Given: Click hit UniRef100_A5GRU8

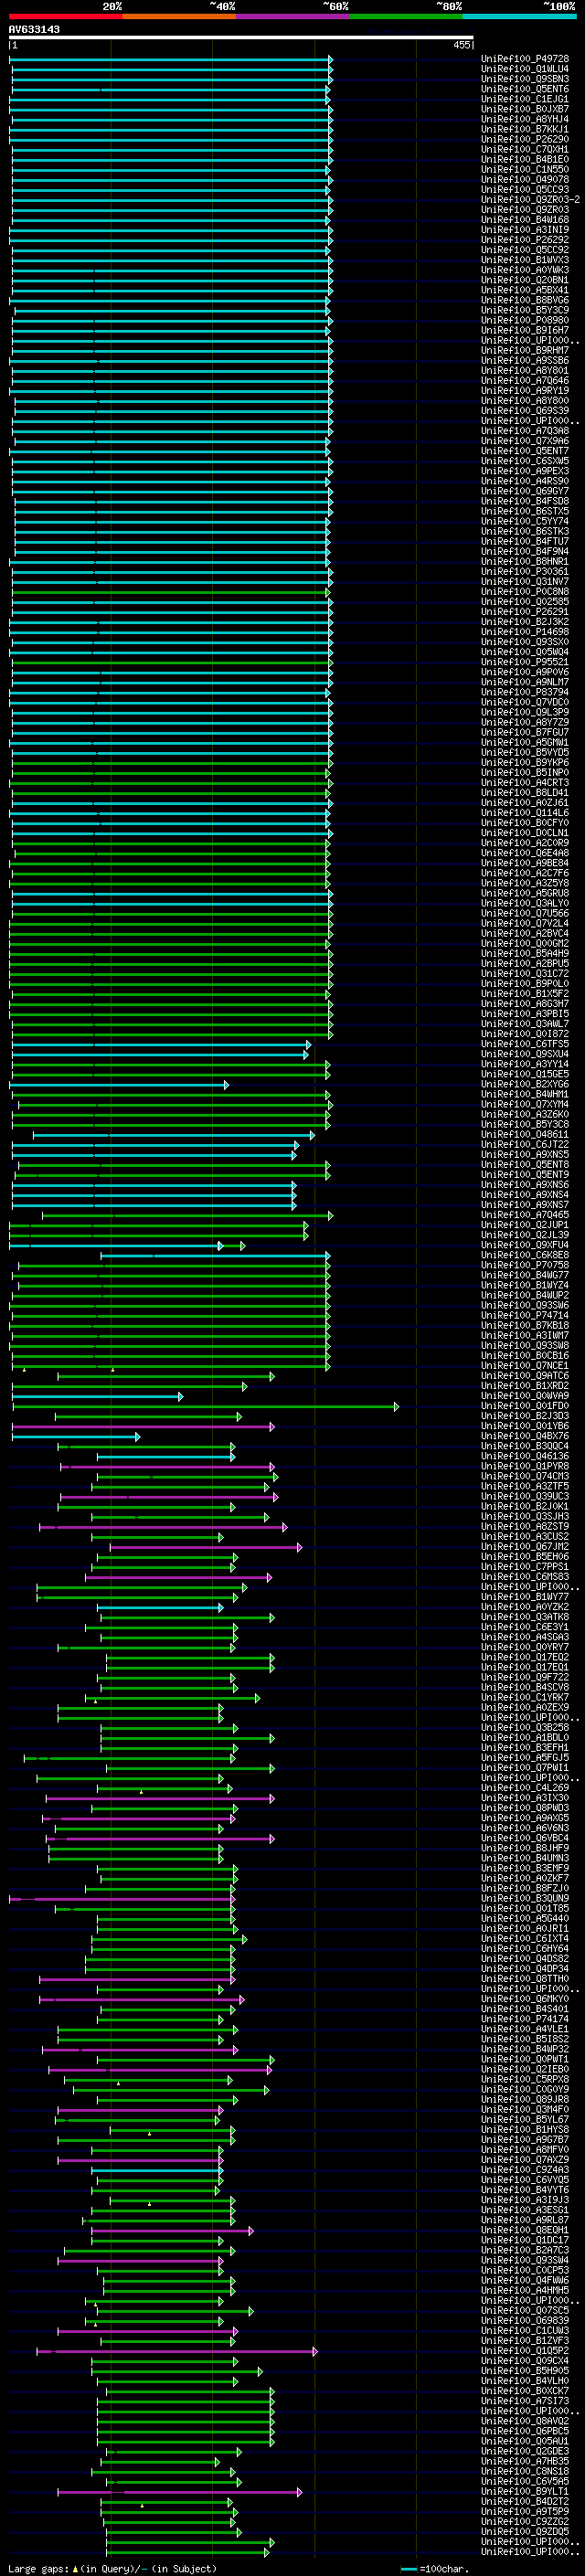Looking at the screenshot, I should click(525, 893).
